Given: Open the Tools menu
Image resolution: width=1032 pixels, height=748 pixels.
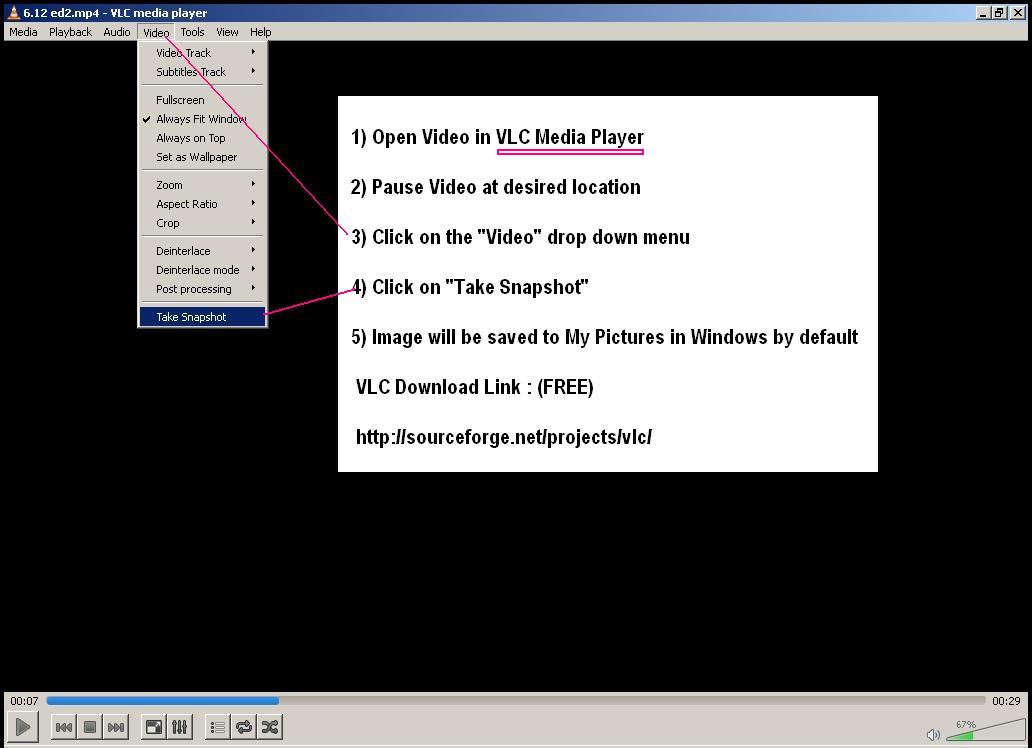Looking at the screenshot, I should pos(192,32).
